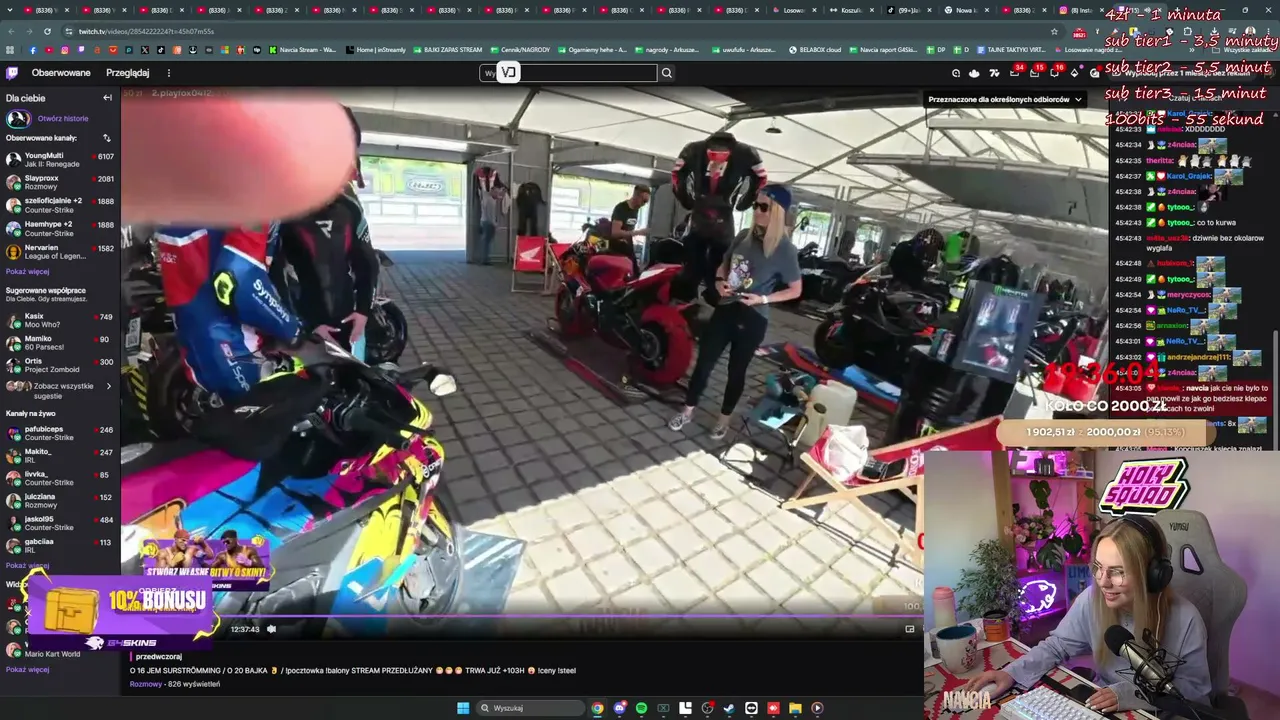Open julcziana live channel
The width and height of the screenshot is (1280, 720).
click(x=60, y=500)
